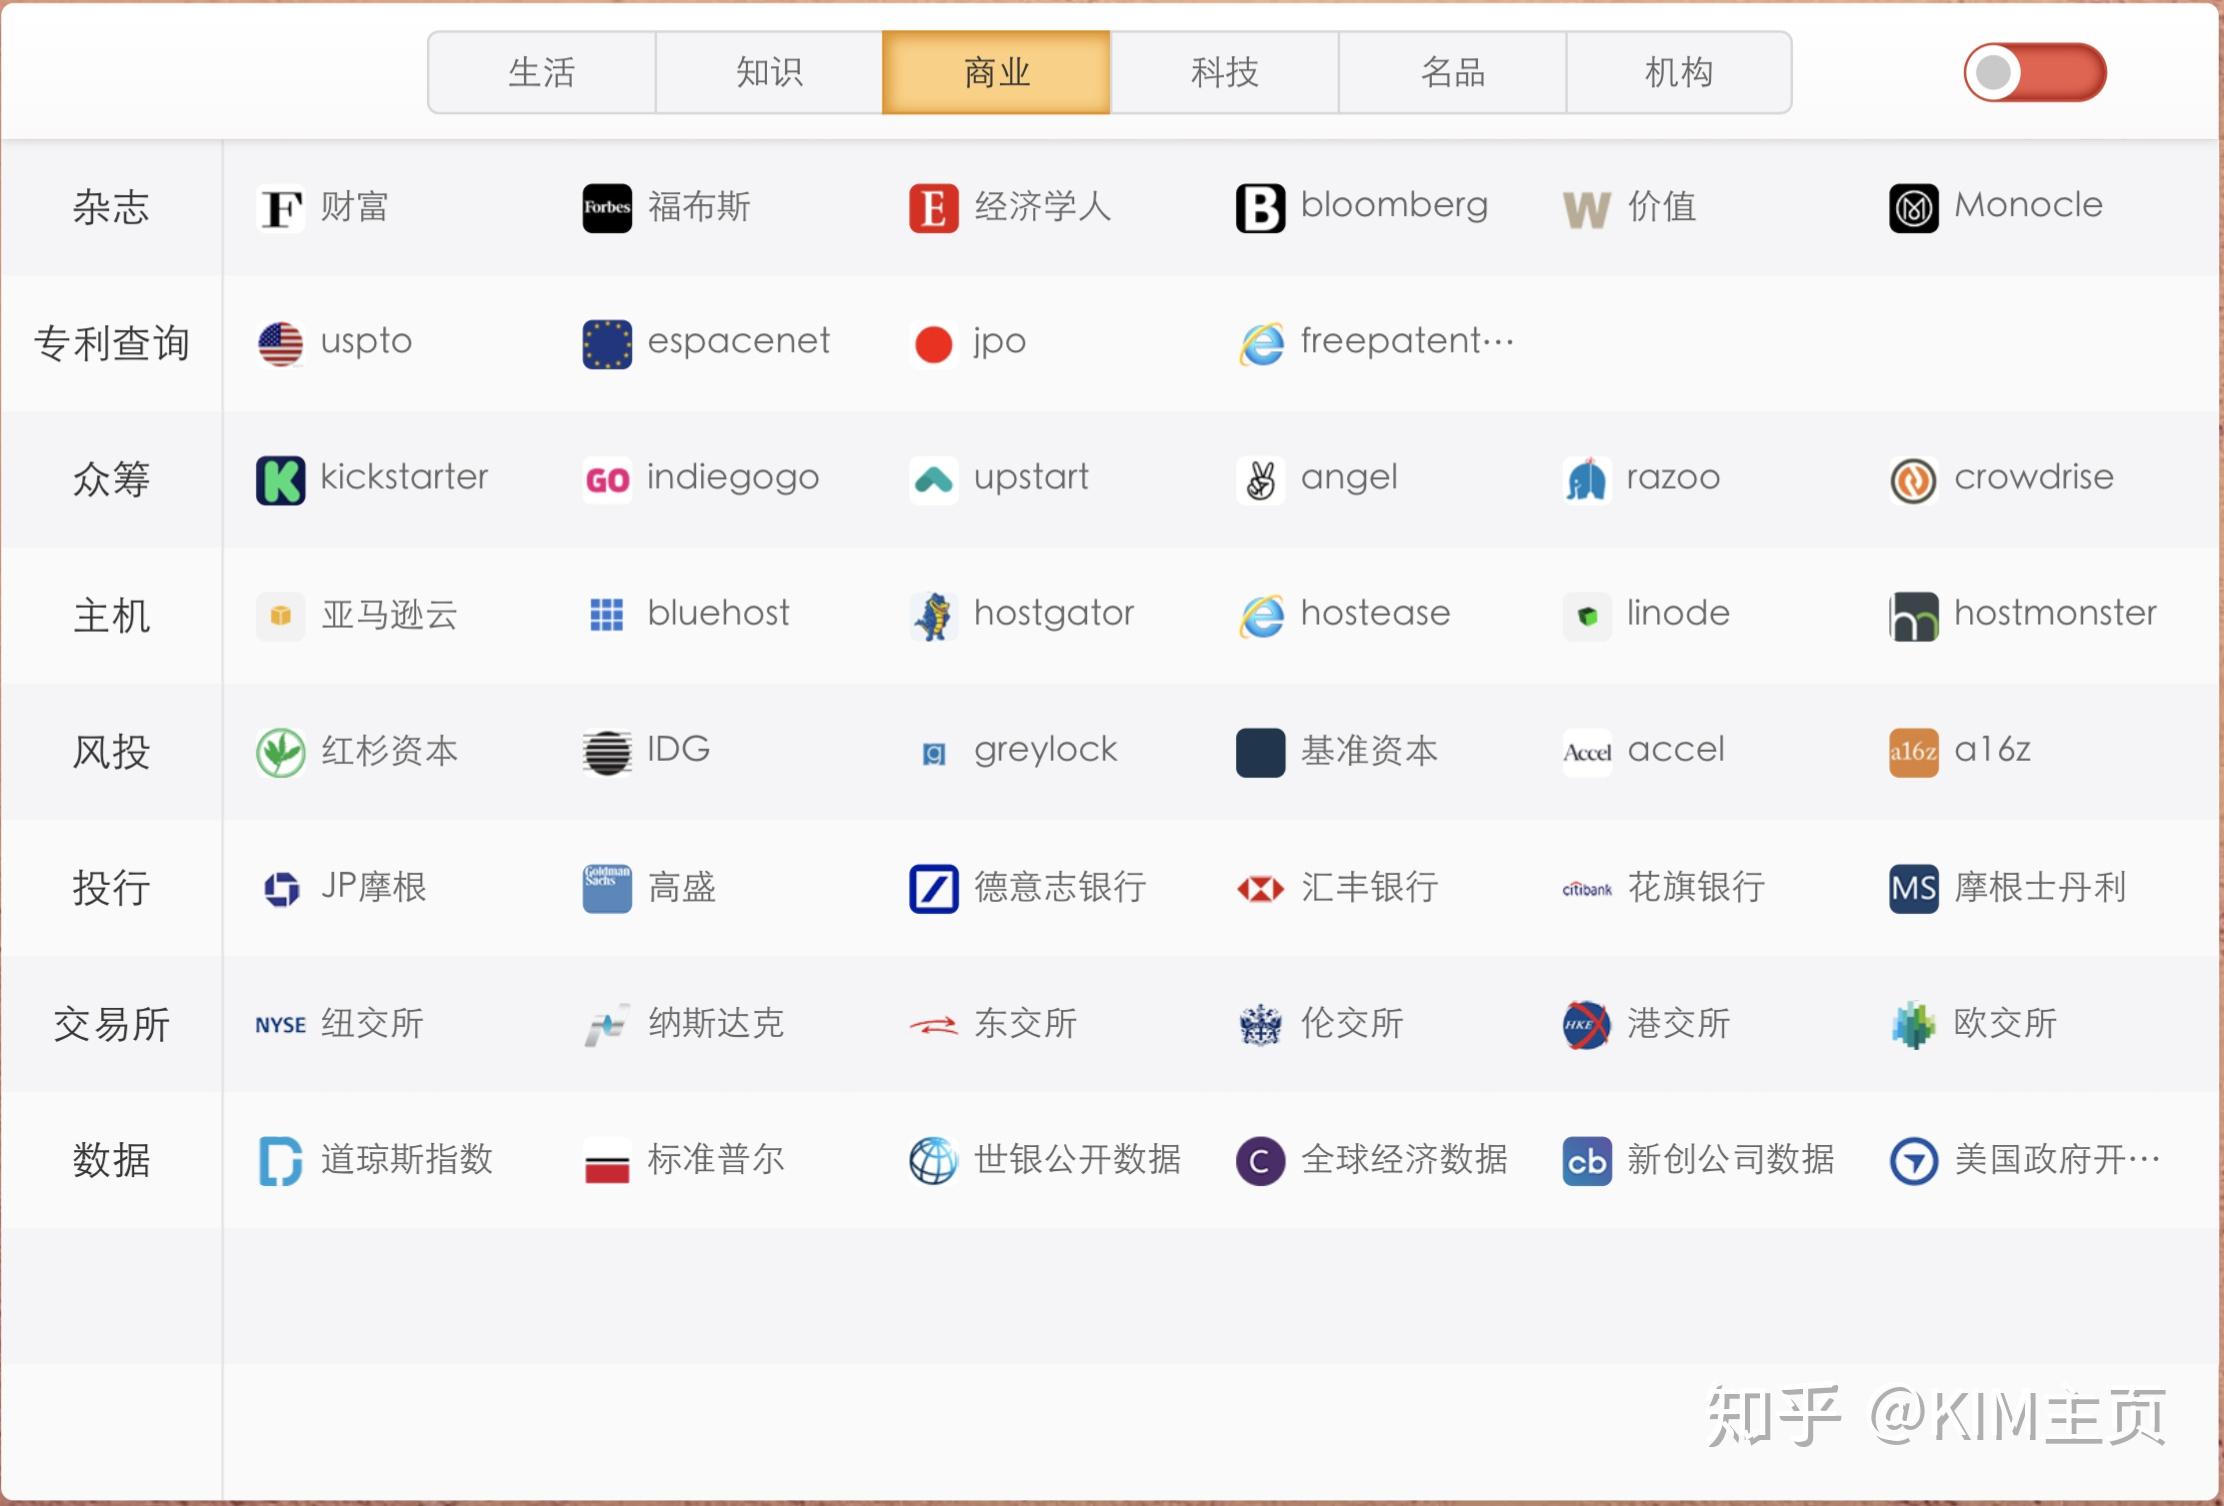The width and height of the screenshot is (2224, 1506).
Task: Select the 众筹 category label
Action: (x=111, y=480)
